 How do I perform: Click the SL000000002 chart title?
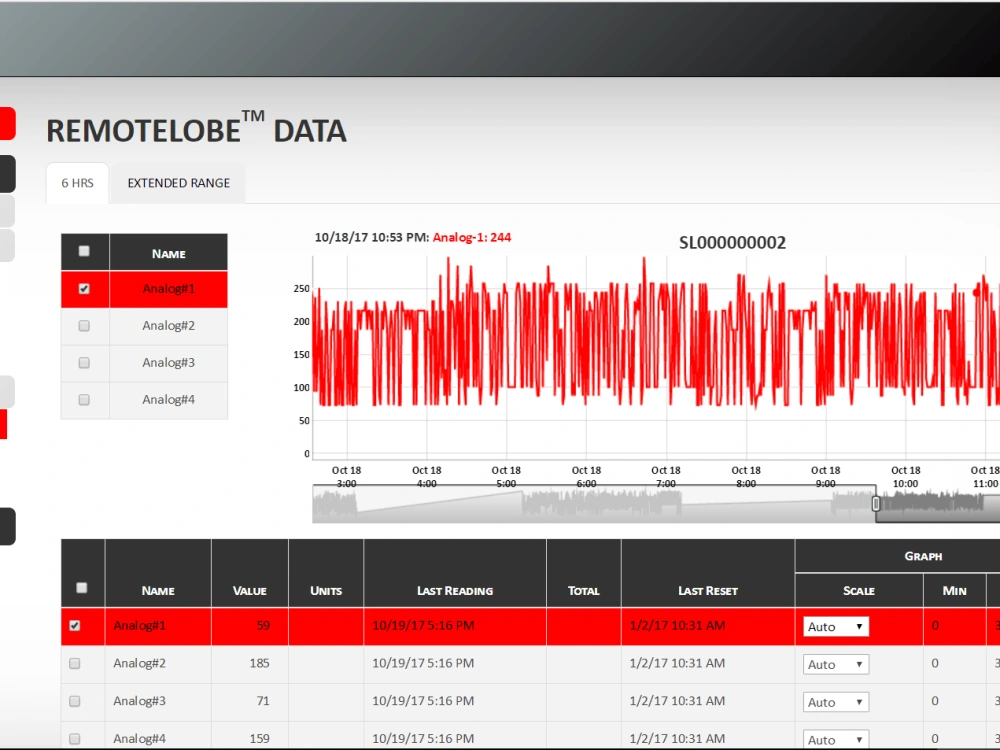[732, 243]
